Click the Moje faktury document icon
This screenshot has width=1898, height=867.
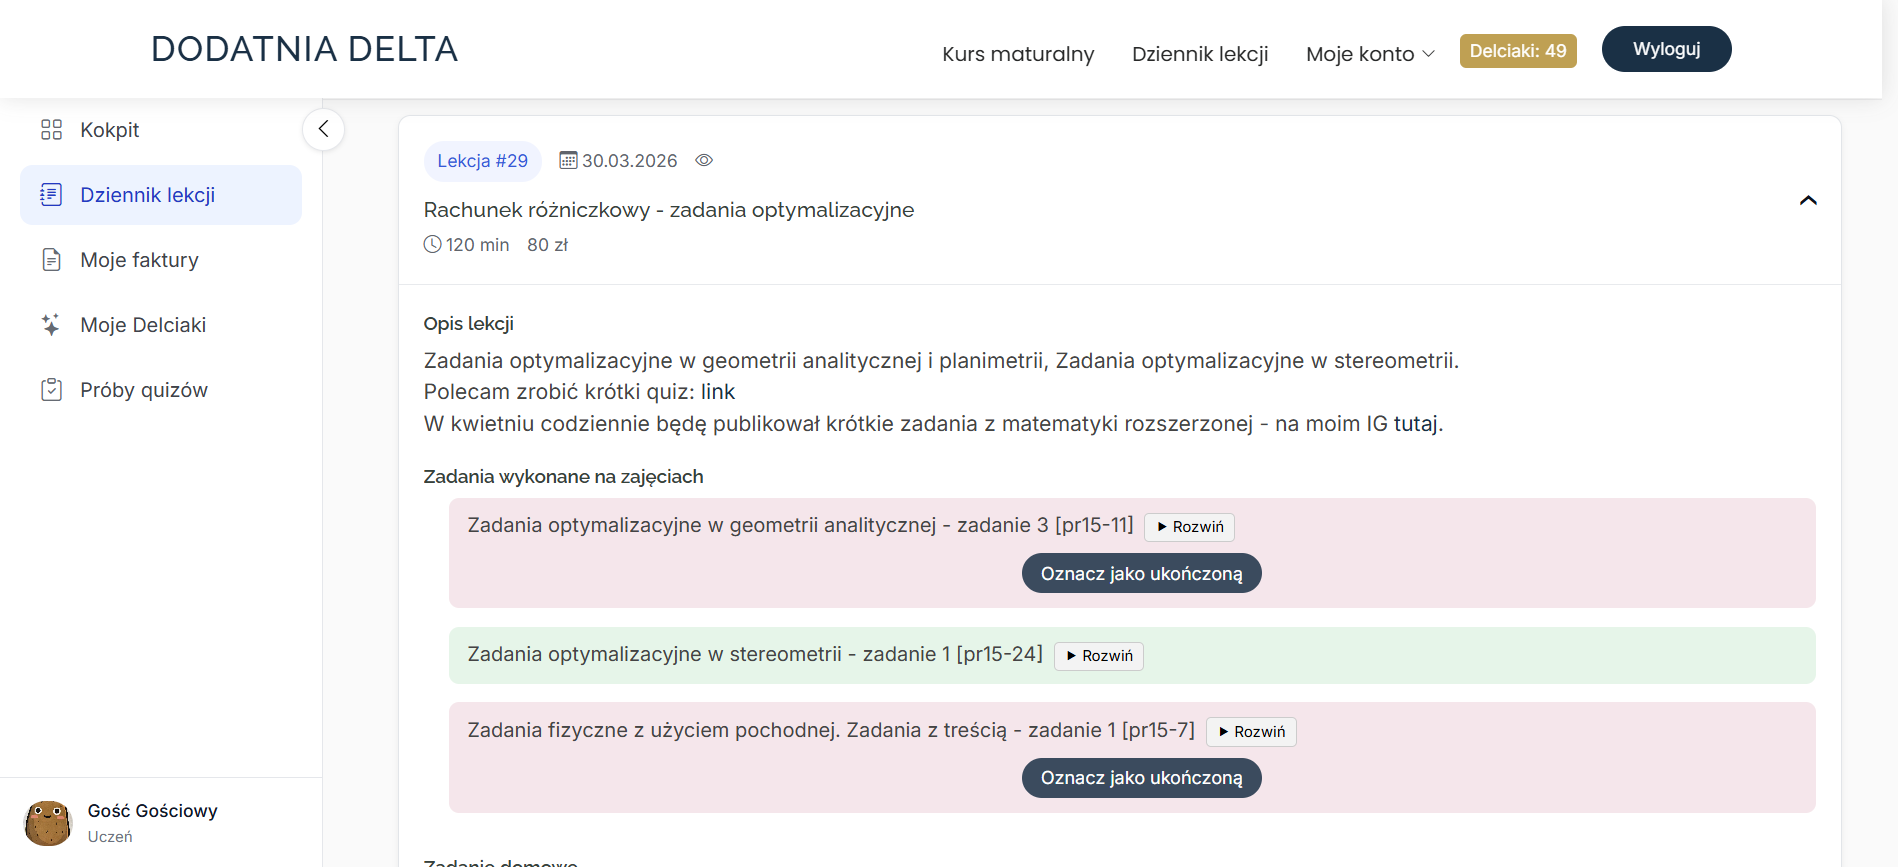click(51, 260)
